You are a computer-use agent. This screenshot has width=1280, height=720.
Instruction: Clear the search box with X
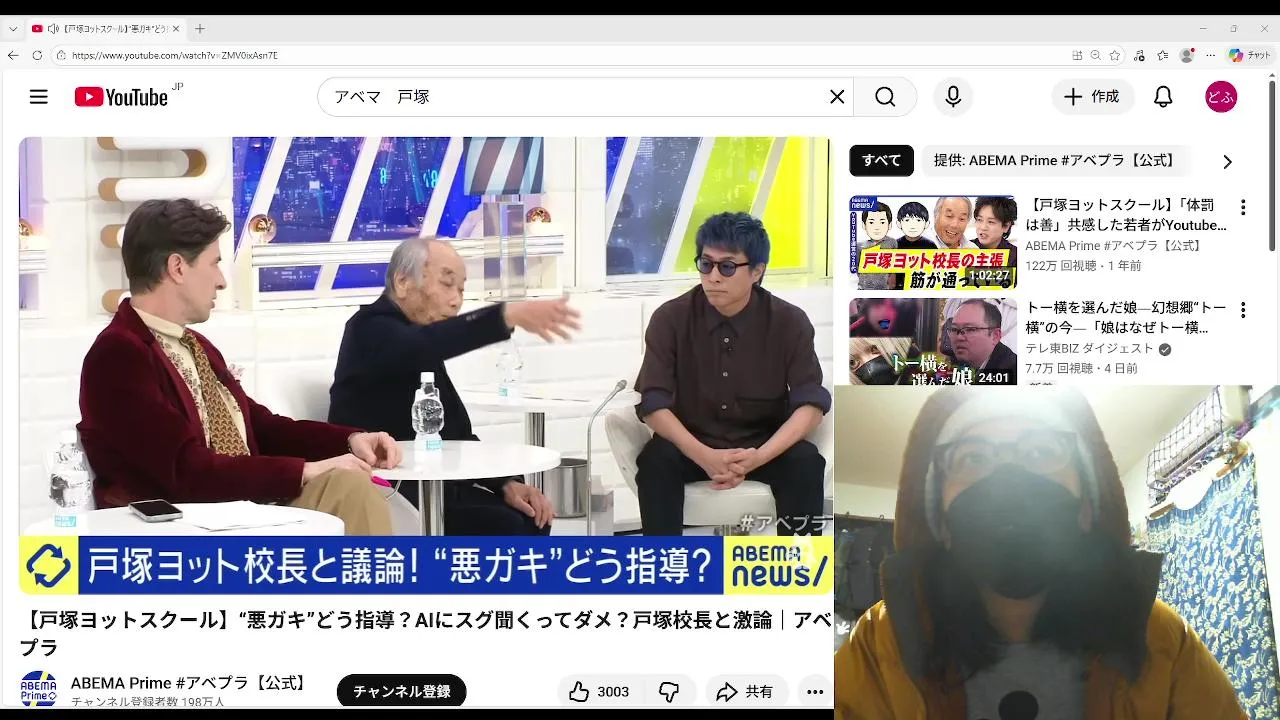click(837, 97)
